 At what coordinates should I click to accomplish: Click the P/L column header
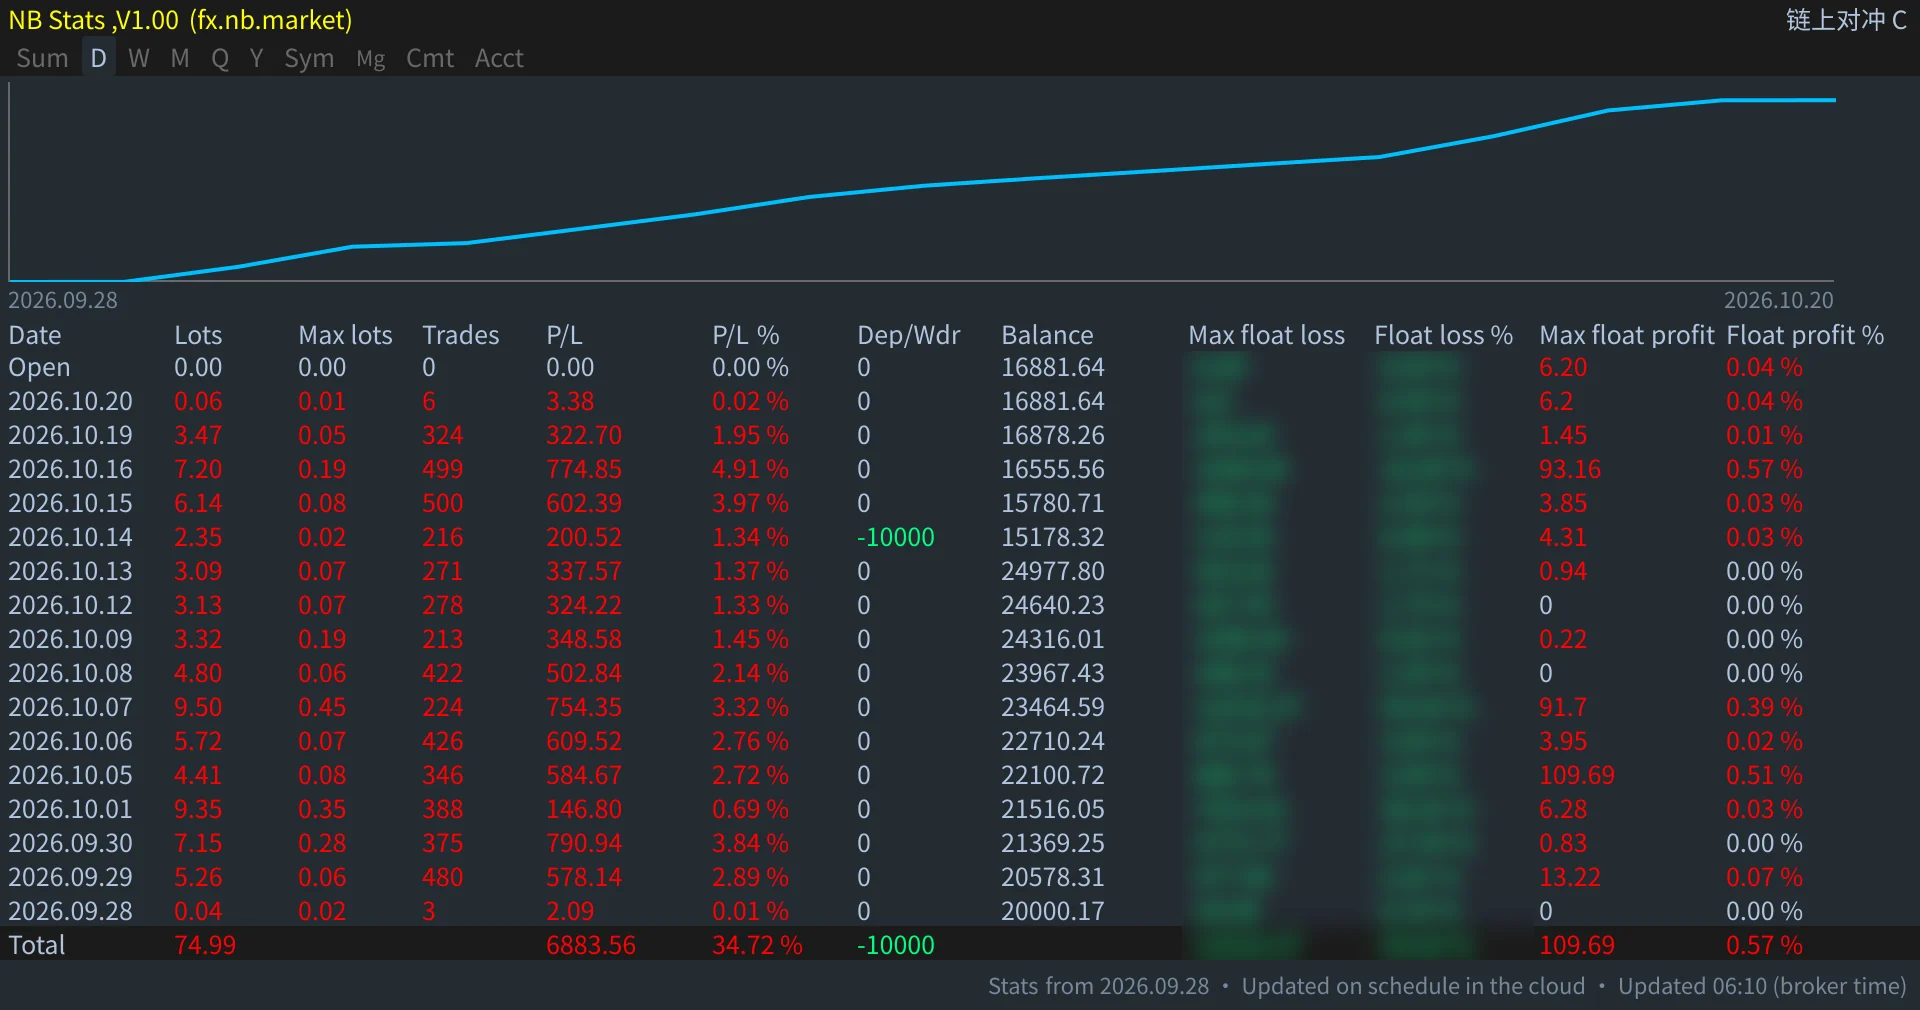point(564,335)
